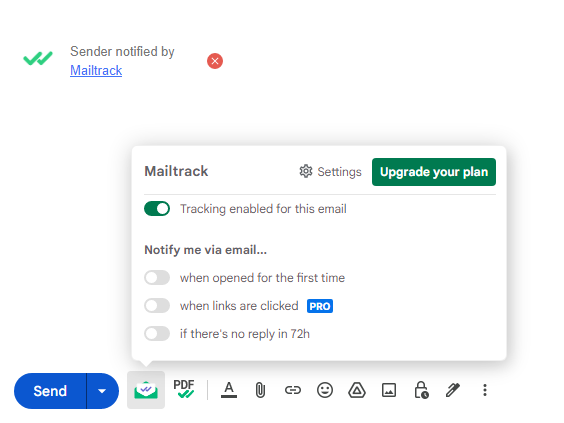The width and height of the screenshot is (564, 423).
Task: Open the emoji picker smiley icon
Action: (325, 390)
